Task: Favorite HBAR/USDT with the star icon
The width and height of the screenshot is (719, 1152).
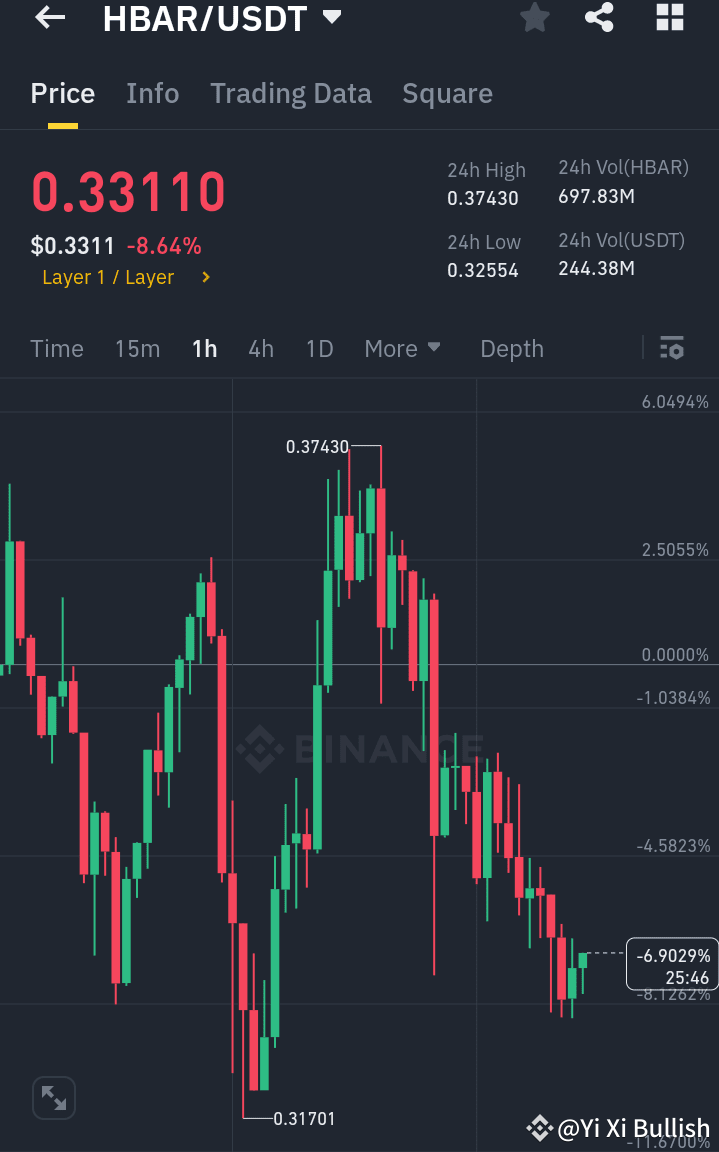Action: [x=534, y=17]
